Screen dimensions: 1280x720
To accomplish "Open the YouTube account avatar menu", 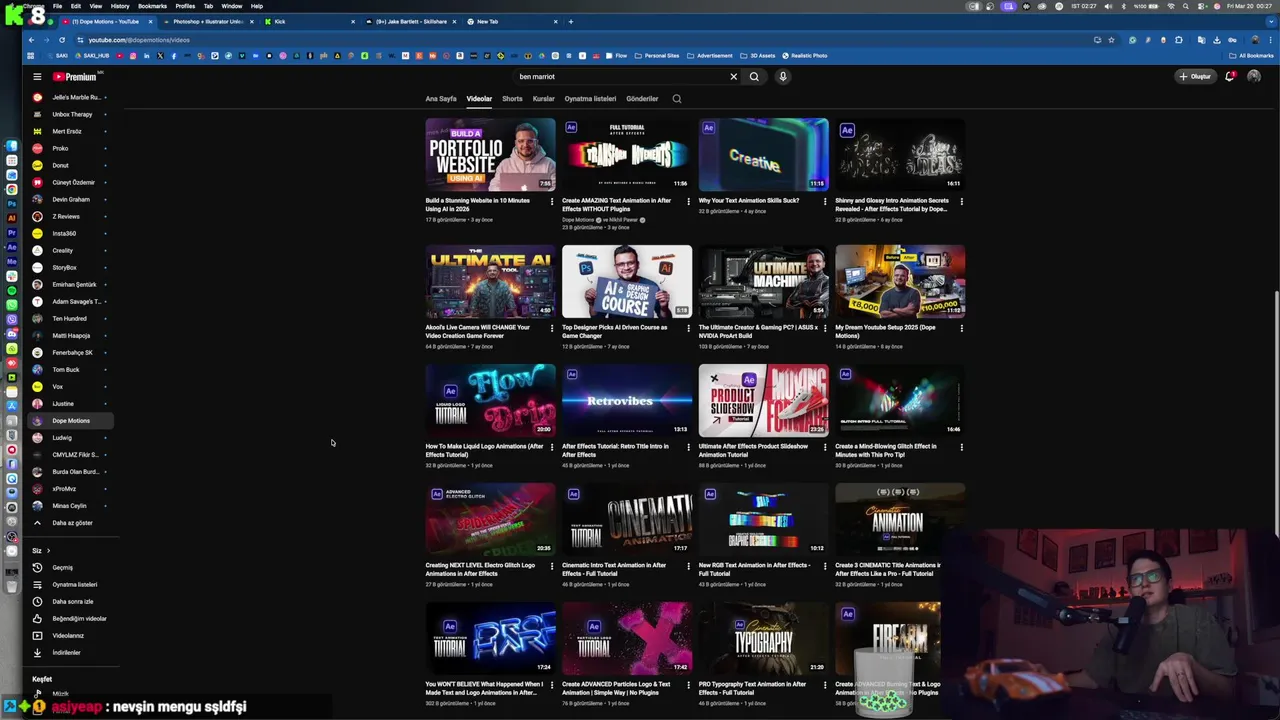I will tap(1254, 77).
